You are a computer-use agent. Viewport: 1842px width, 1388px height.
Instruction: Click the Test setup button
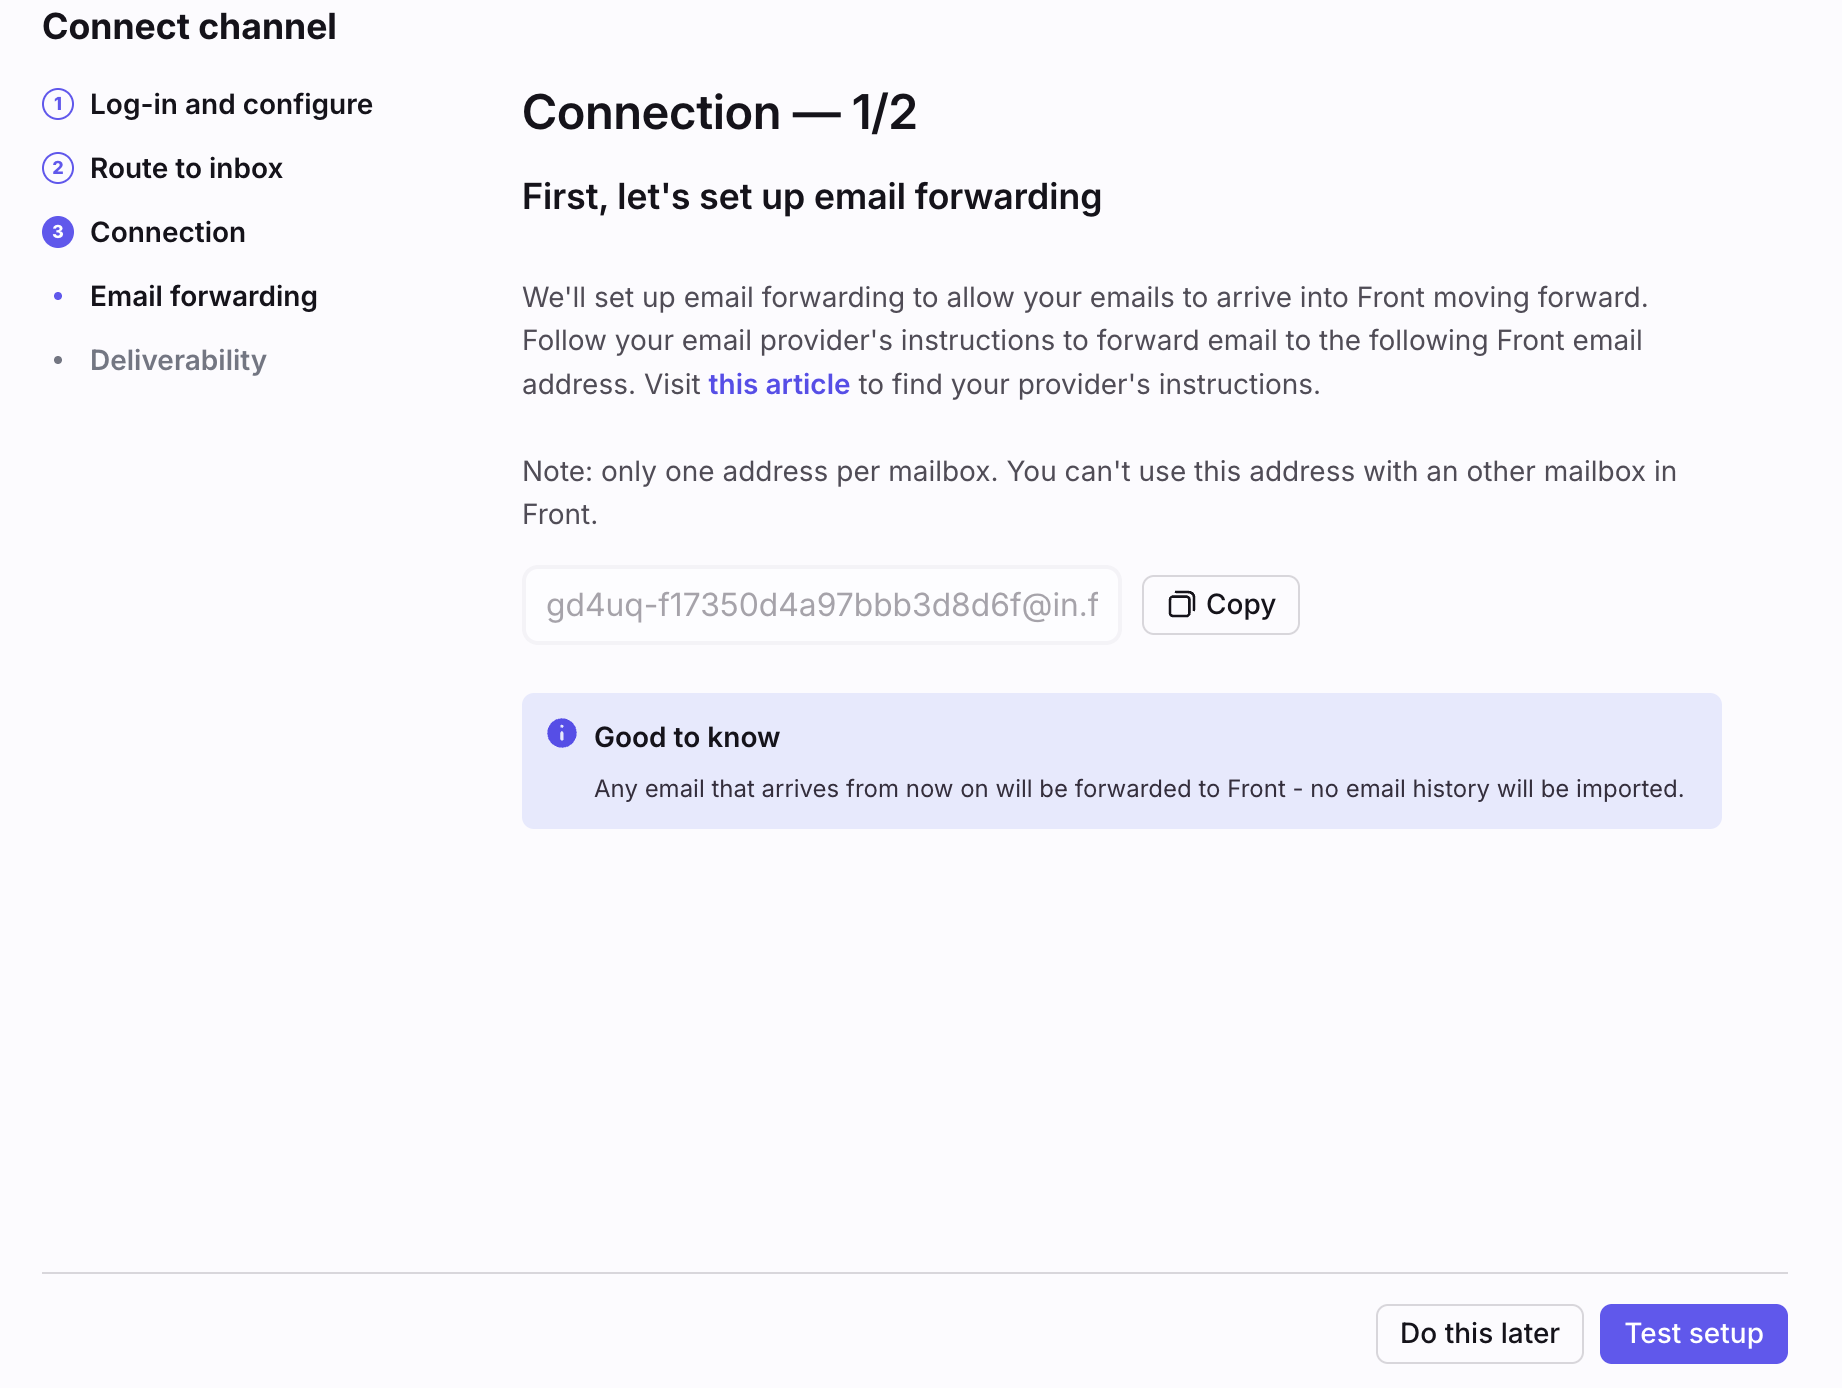pos(1693,1333)
